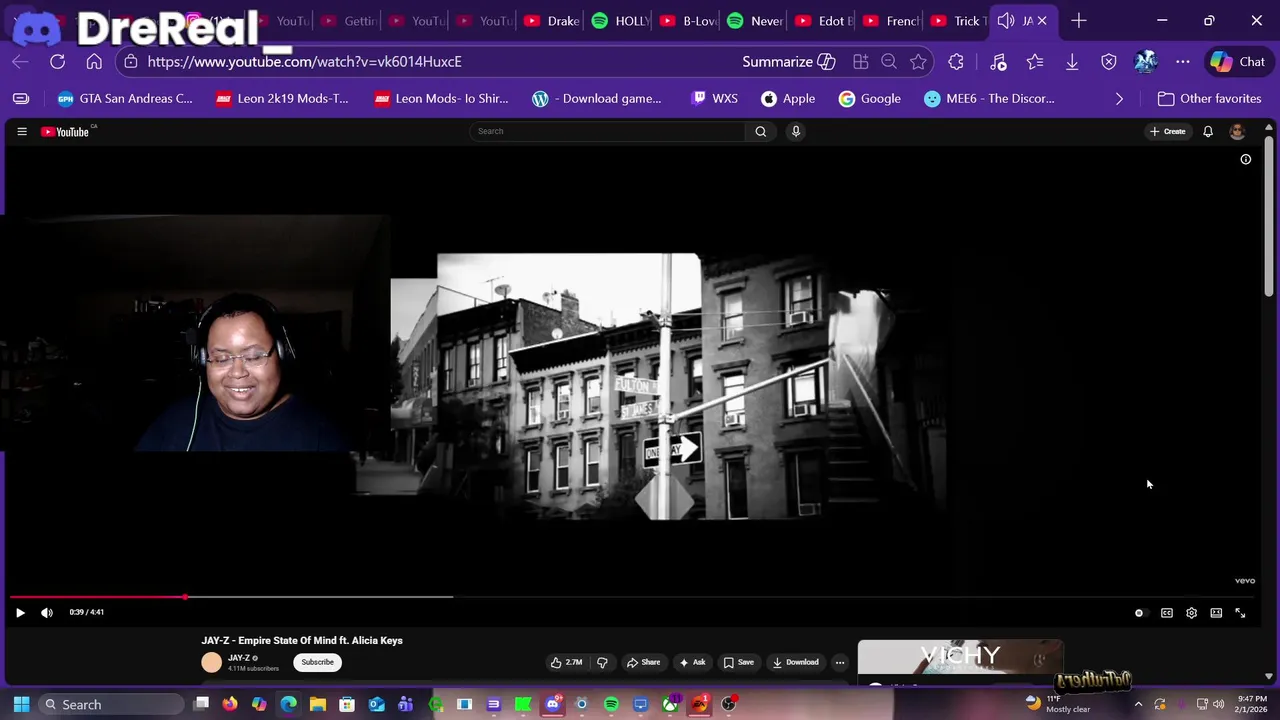Open the MEE6 Discord bookmark
This screenshot has height=720, width=1280.
click(x=989, y=99)
